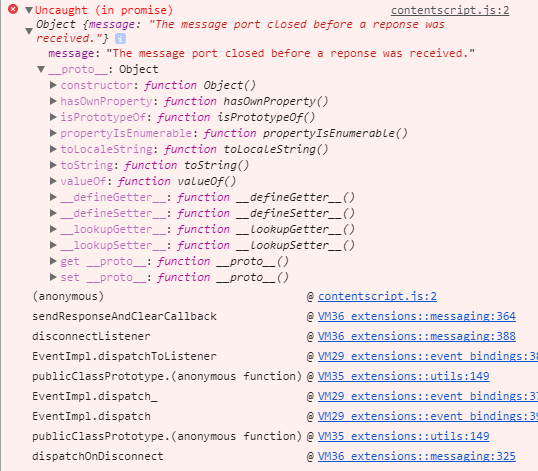This screenshot has height=471, width=538.
Task: Expand the valueOf function entry
Action: pos(53,181)
